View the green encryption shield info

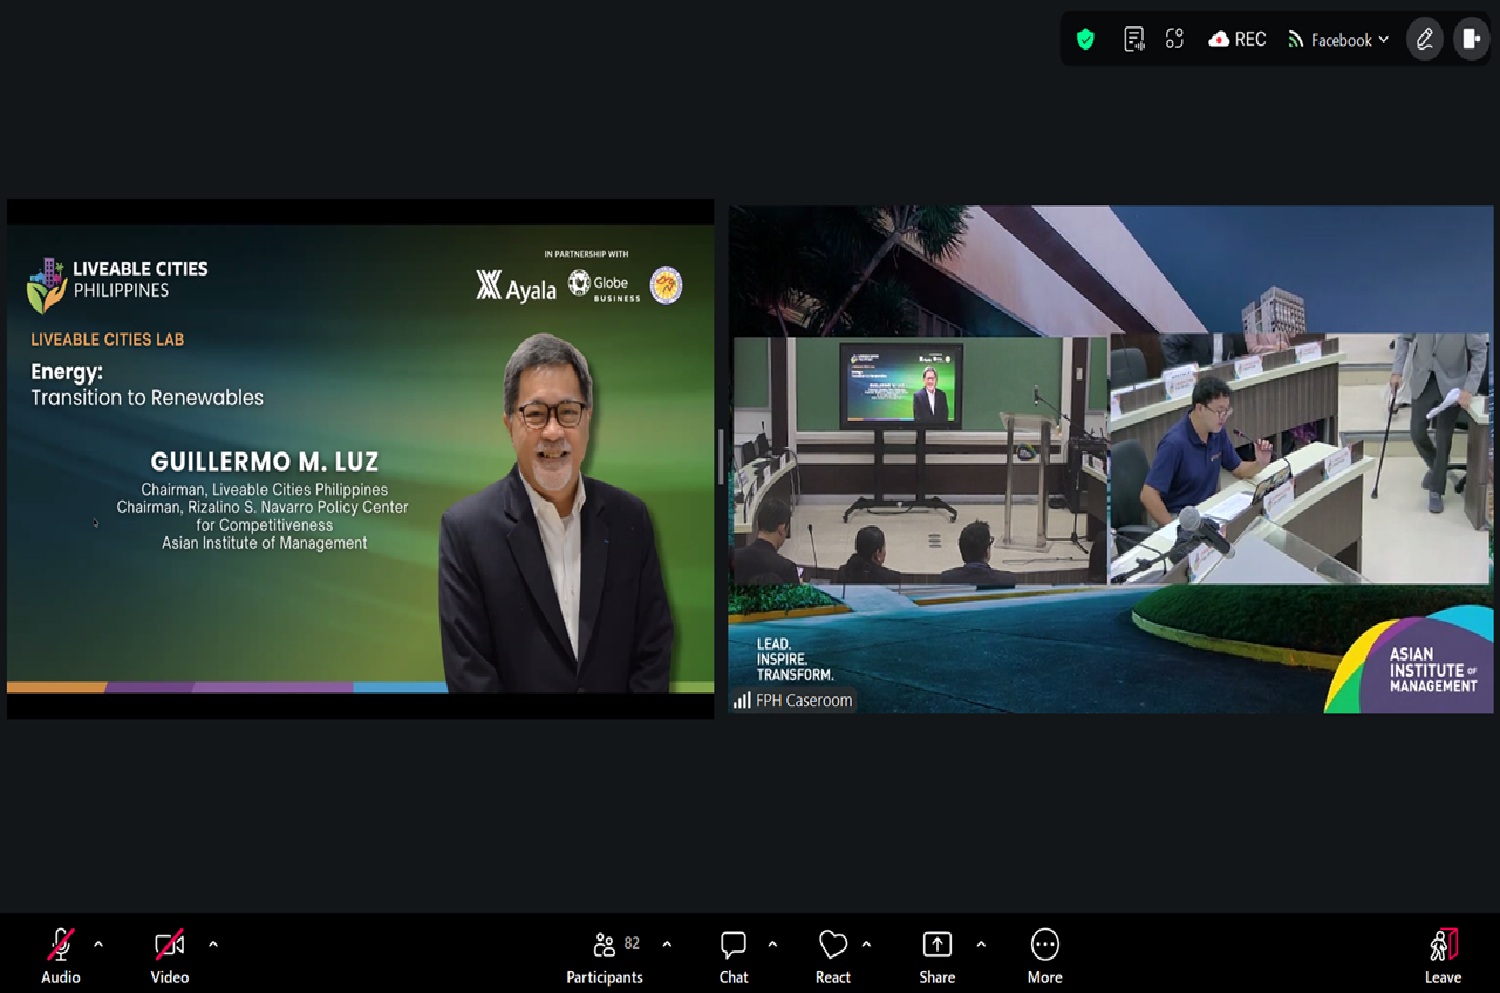1085,40
